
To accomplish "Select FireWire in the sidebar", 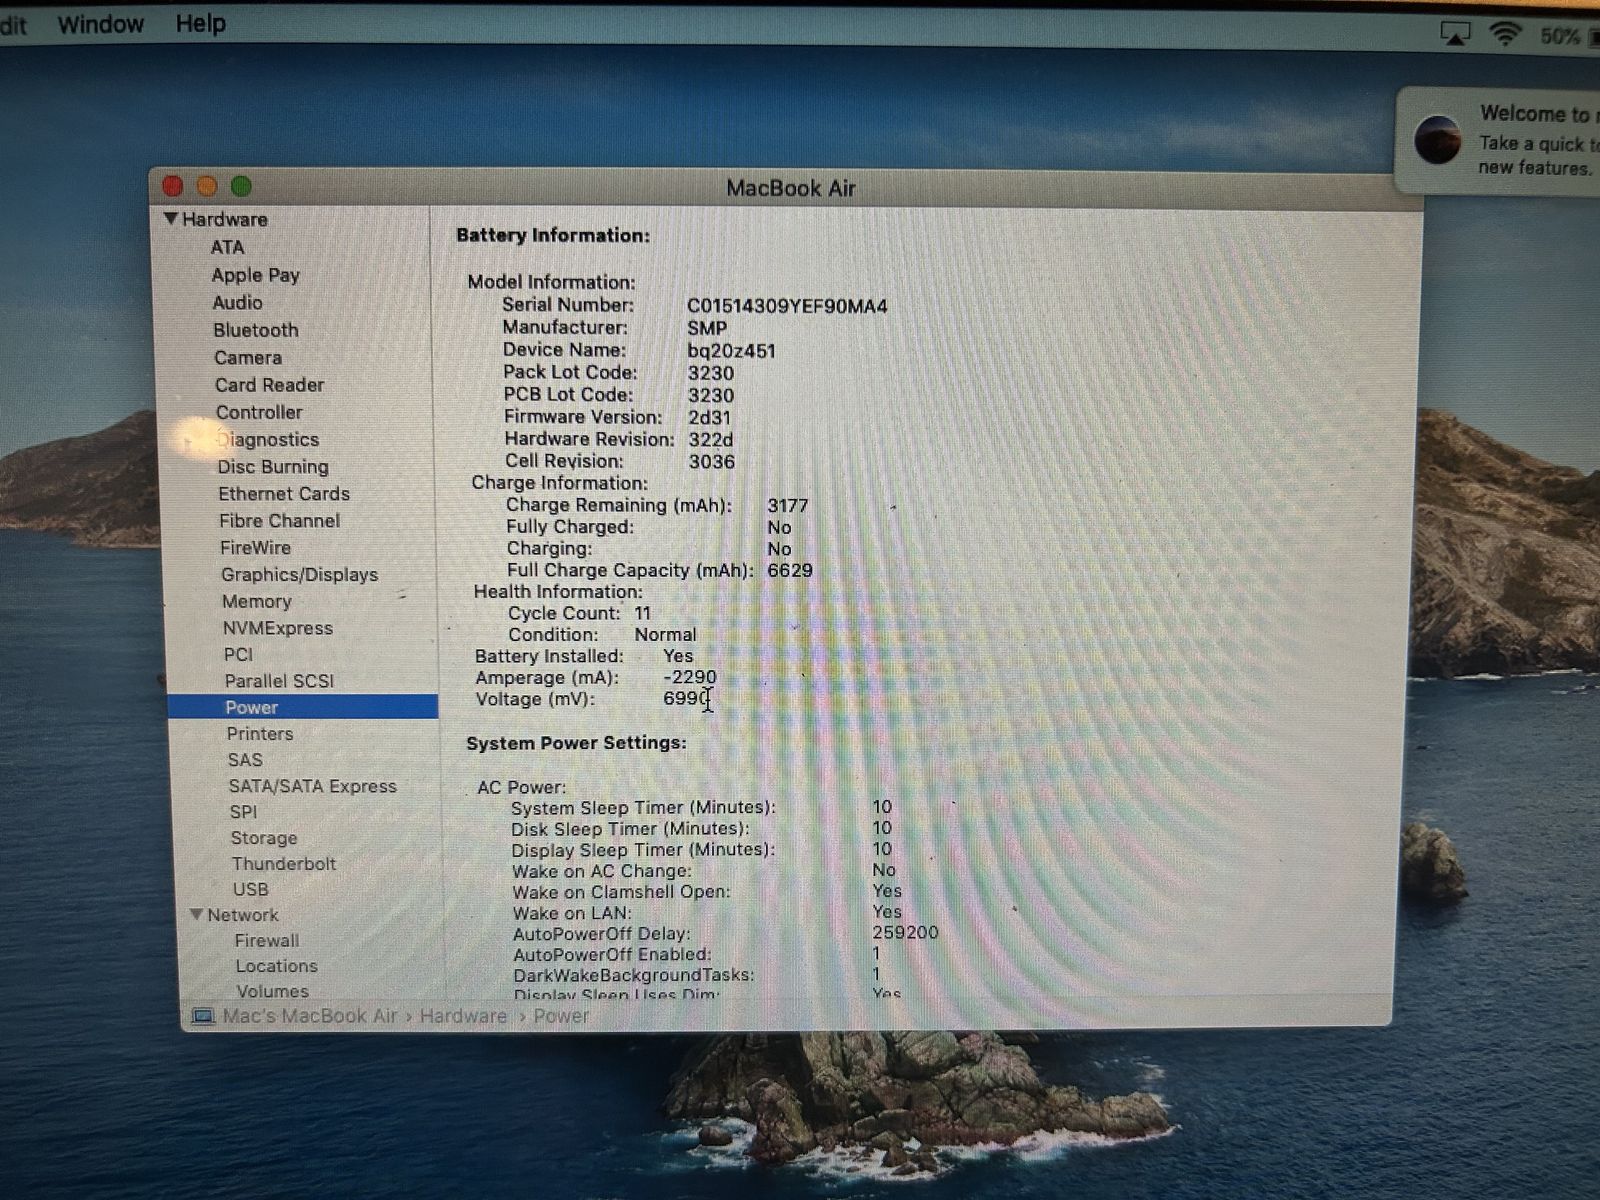I will click(x=255, y=547).
